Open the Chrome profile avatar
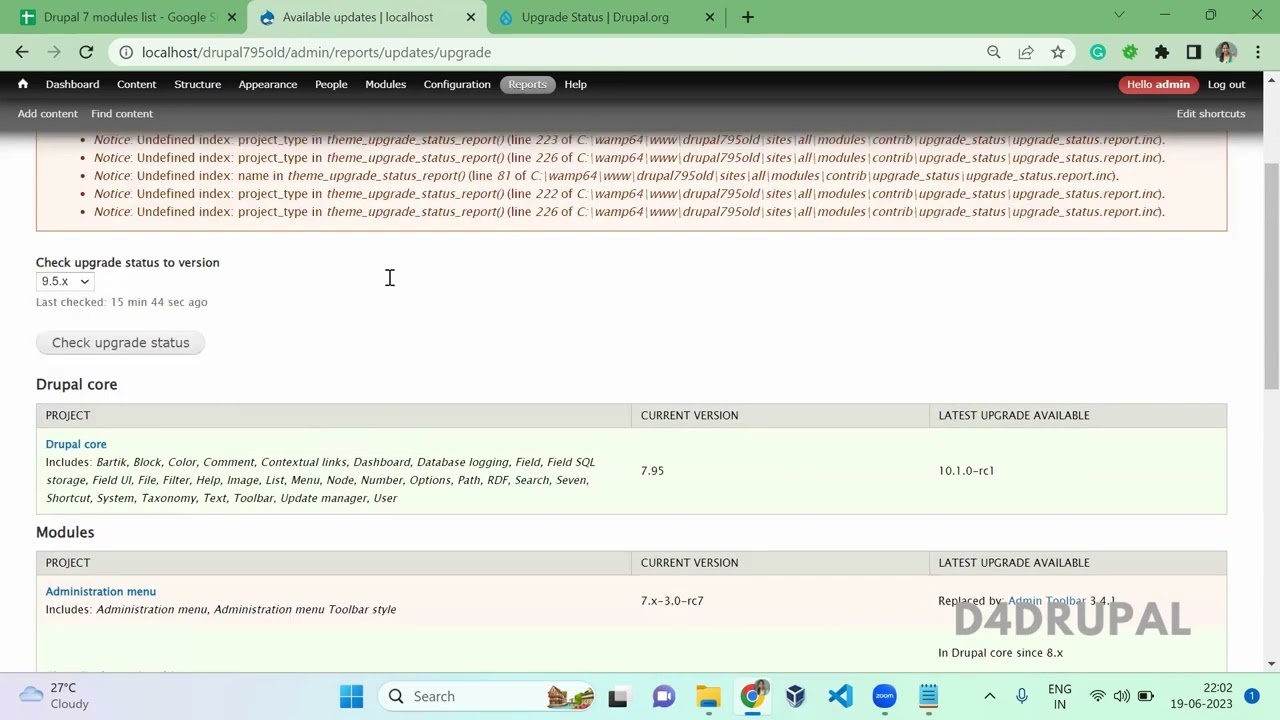This screenshot has height=720, width=1280. click(1226, 52)
